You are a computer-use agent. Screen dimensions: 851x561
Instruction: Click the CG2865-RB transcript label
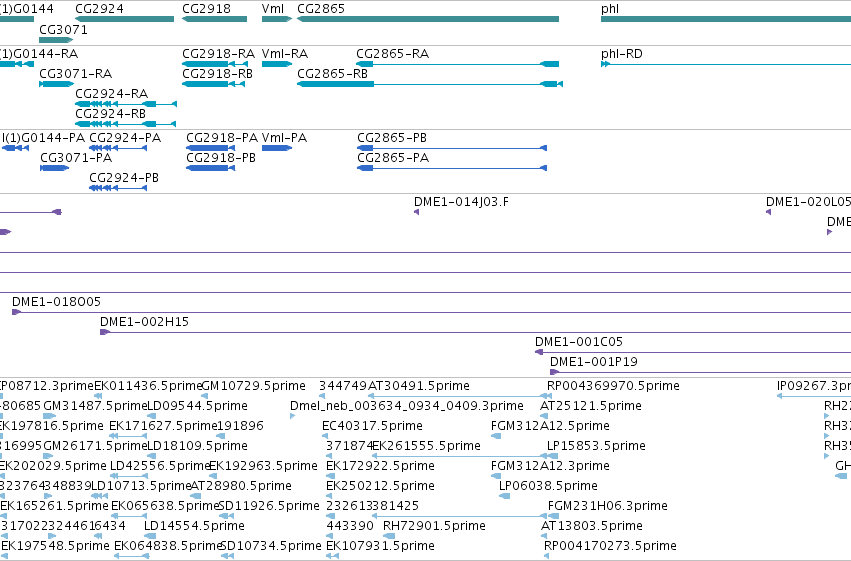(332, 74)
